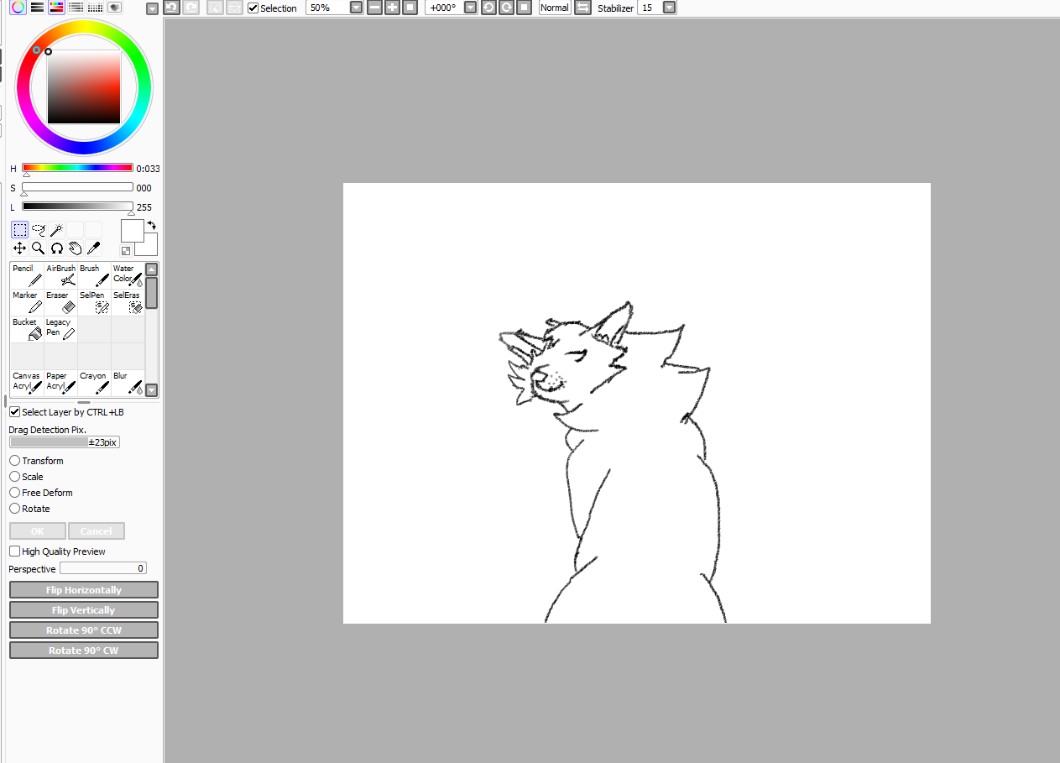Screen dimensions: 1060x763
Task: Click the Flip Horizontally button
Action: (84, 590)
